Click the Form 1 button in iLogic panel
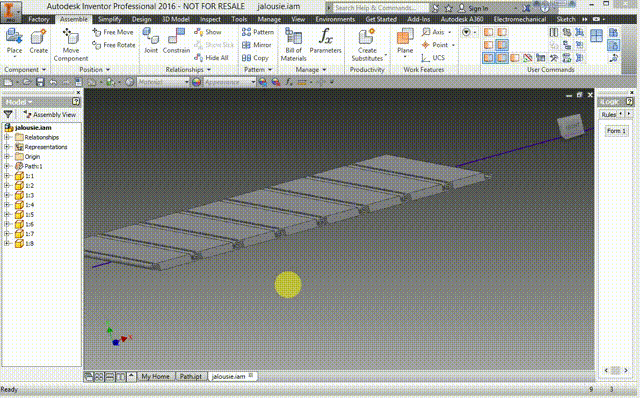The width and height of the screenshot is (640, 398). (616, 131)
